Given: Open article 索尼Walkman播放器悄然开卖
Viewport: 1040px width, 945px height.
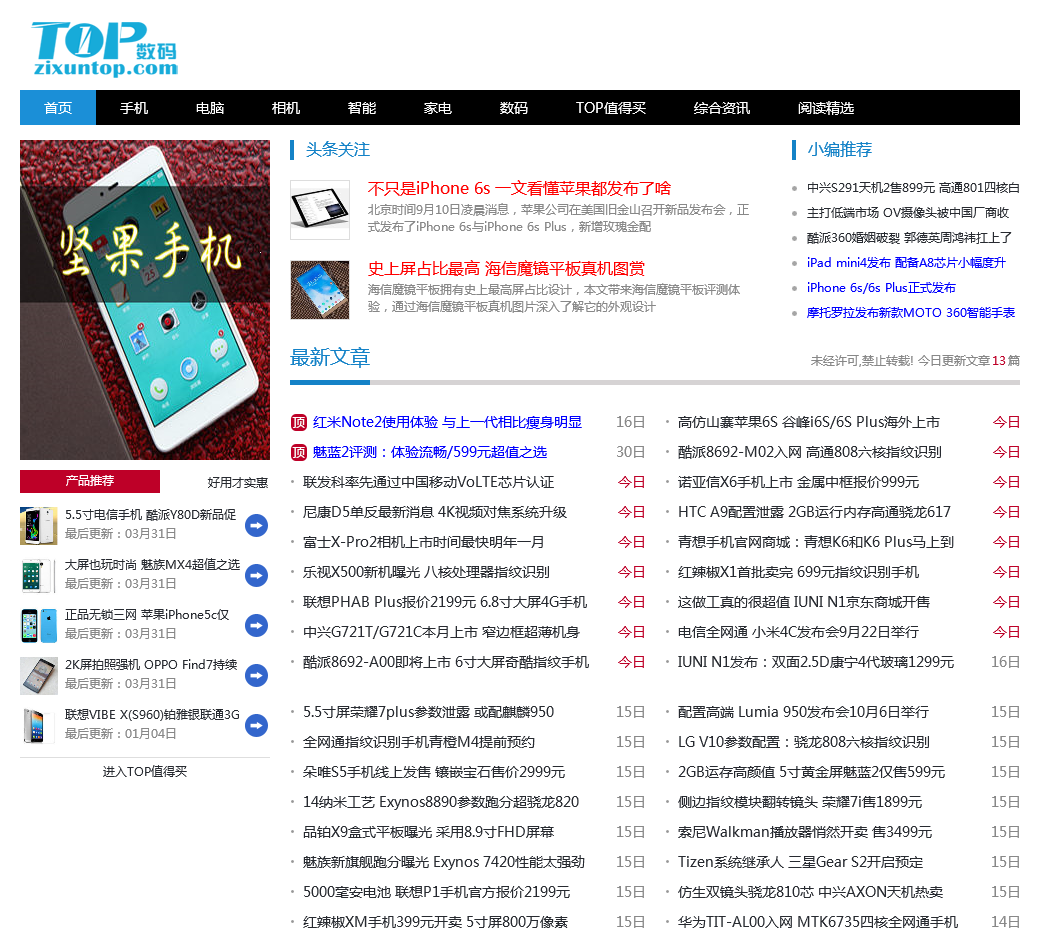Looking at the screenshot, I should (x=805, y=832).
